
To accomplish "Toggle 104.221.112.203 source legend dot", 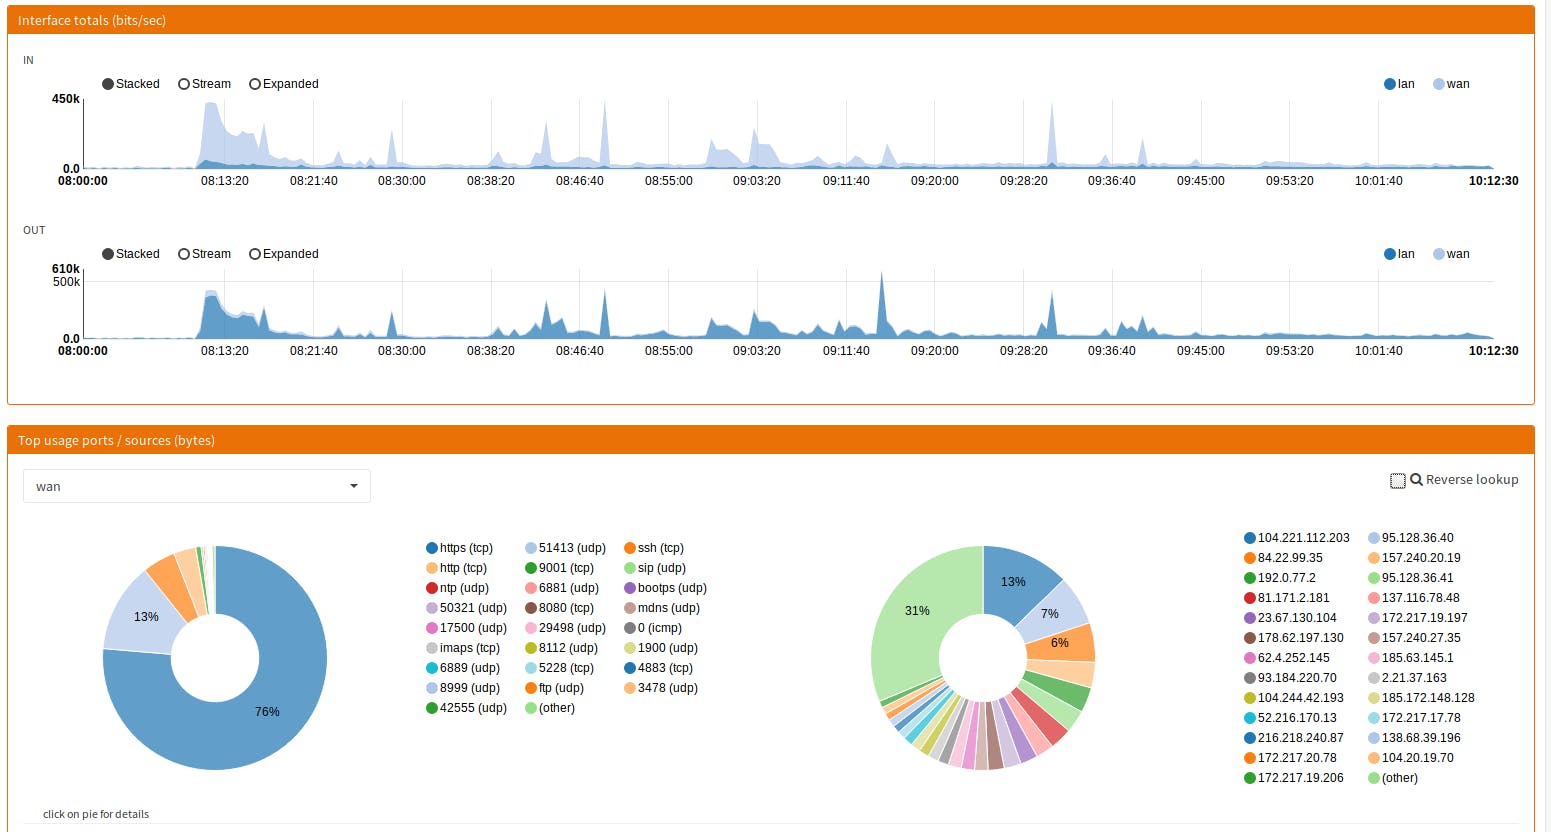I will coord(1250,538).
